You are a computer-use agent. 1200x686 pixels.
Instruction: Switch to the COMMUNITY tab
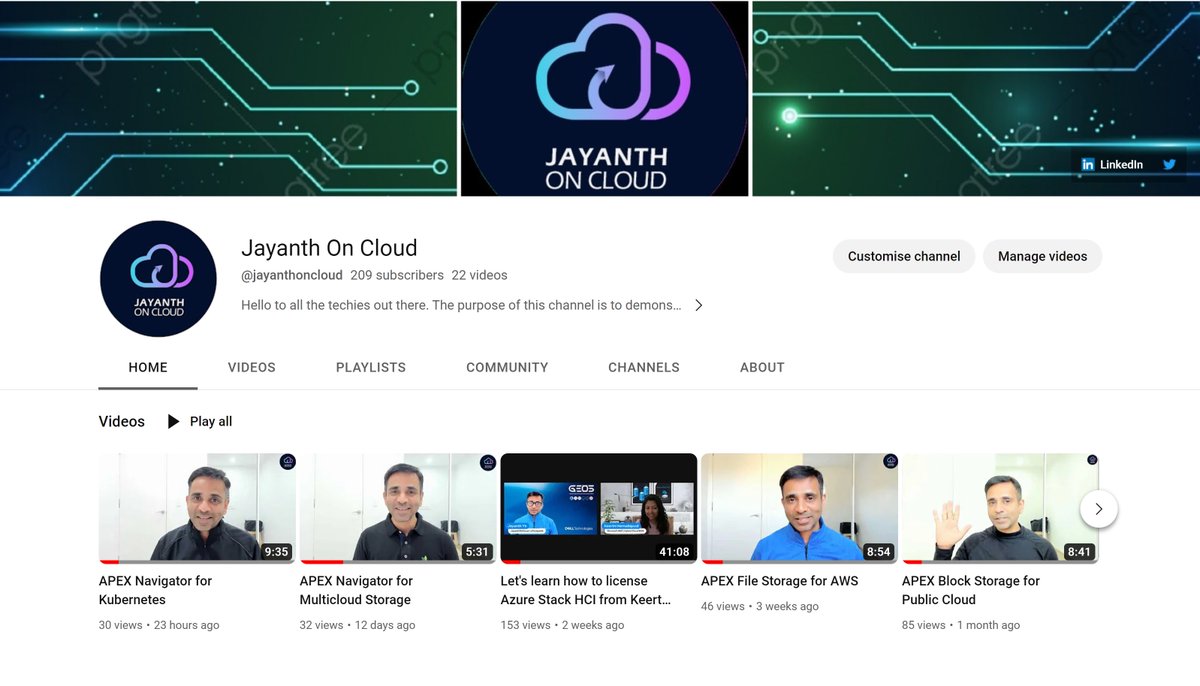(506, 367)
